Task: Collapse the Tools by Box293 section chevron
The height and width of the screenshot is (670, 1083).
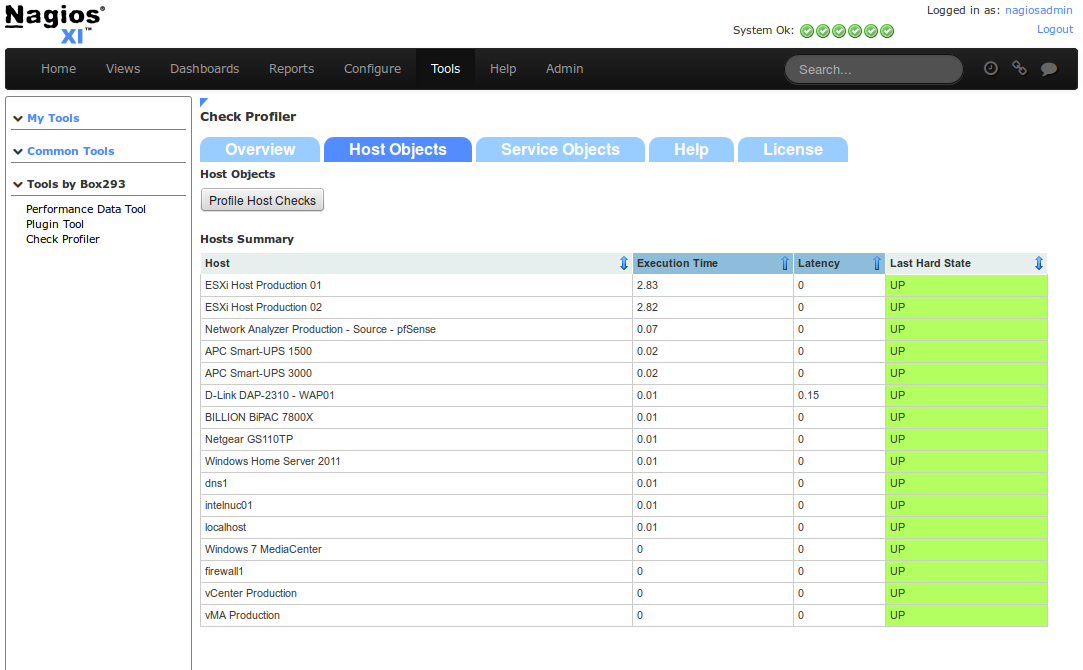Action: [x=18, y=185]
